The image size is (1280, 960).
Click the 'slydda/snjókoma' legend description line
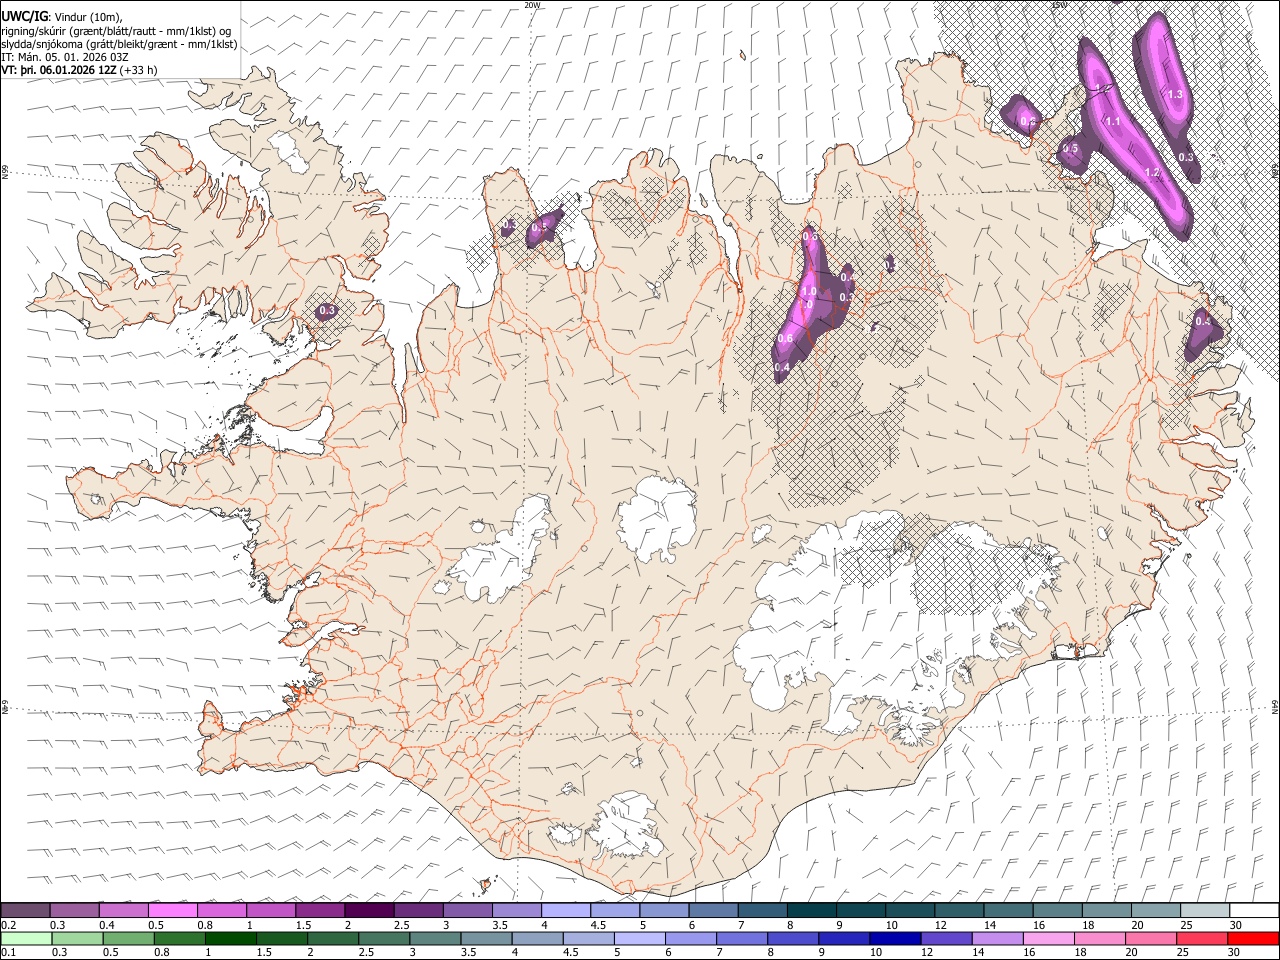120,44
